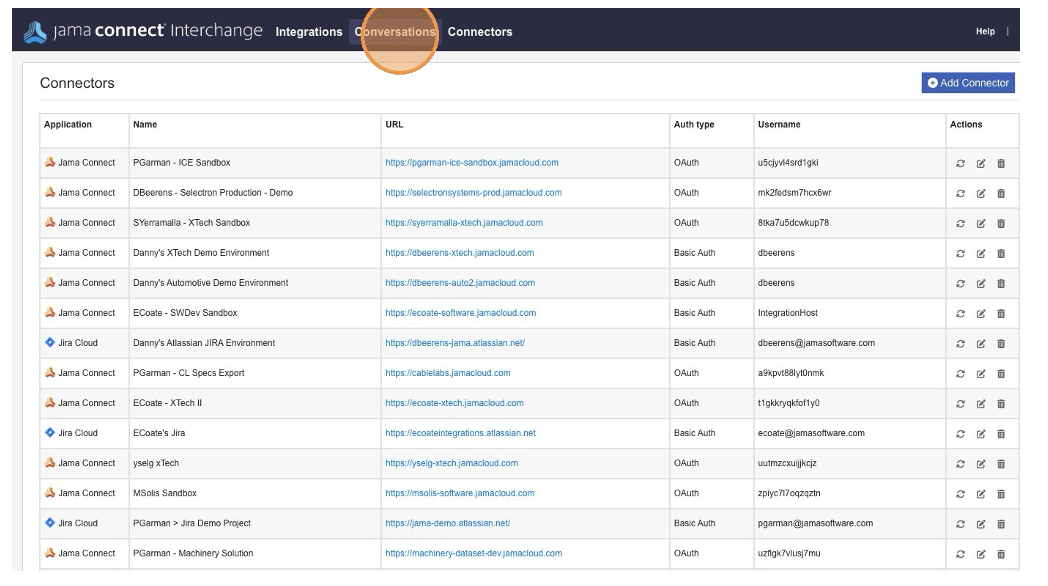Click the Jama Connect icon for yselg xTech

[x=49, y=462]
